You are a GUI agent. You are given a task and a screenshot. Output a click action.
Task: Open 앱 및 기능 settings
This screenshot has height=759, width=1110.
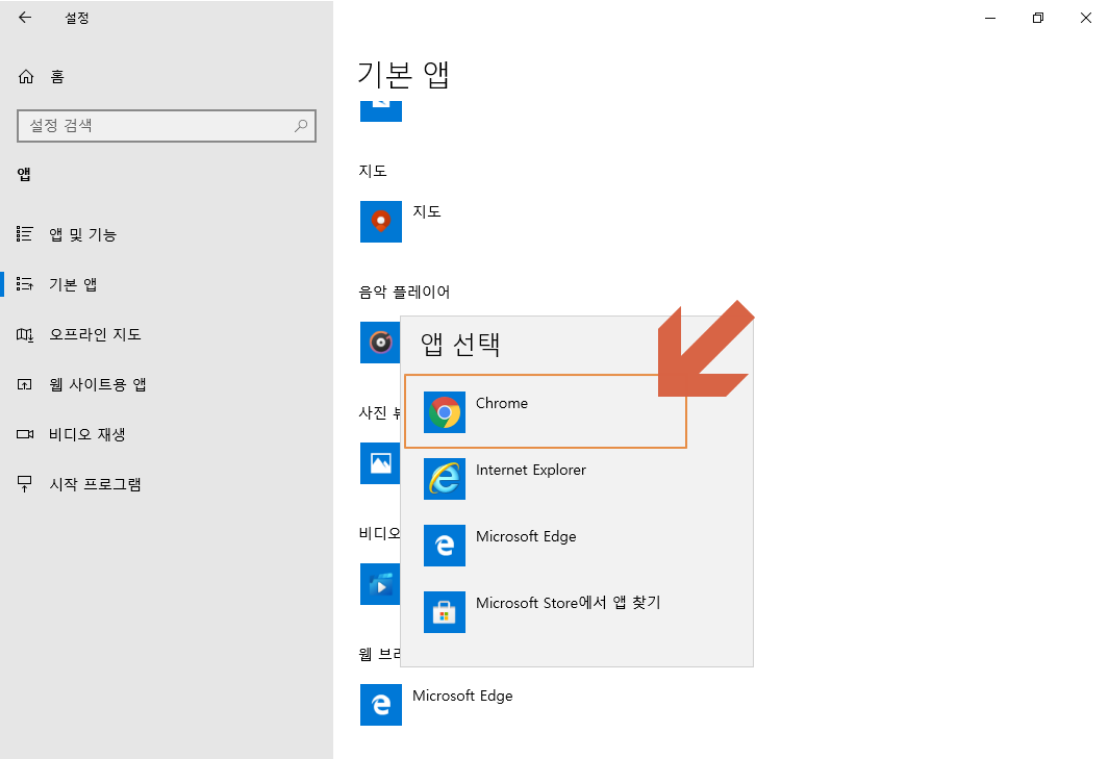point(166,234)
